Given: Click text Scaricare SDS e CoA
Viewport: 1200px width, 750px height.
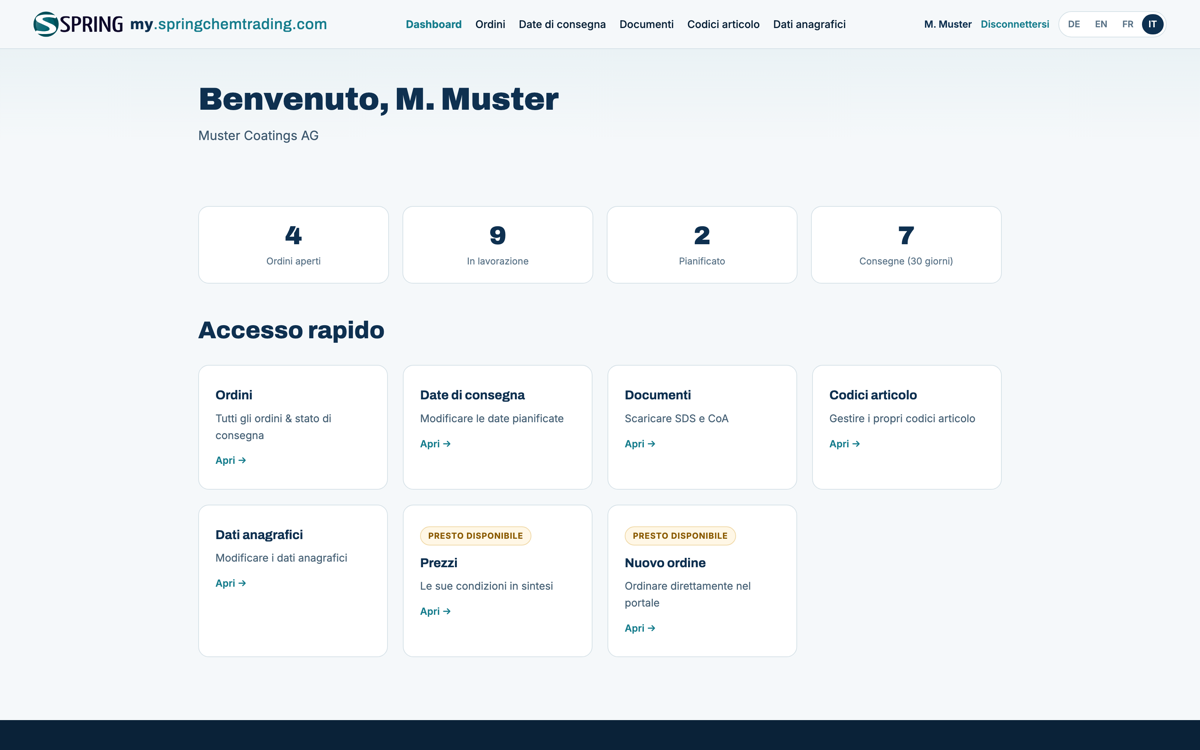Looking at the screenshot, I should click(x=677, y=418).
